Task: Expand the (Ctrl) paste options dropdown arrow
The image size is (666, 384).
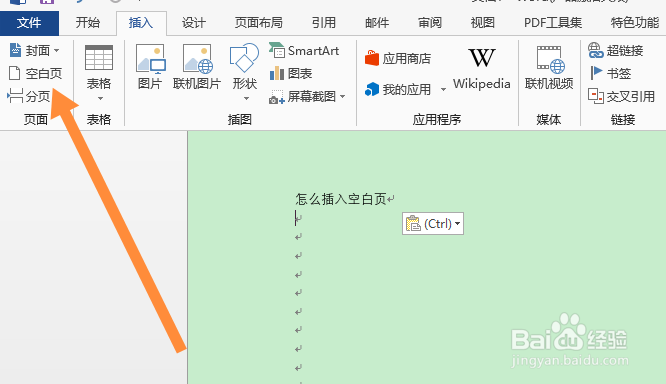Action: [457, 223]
